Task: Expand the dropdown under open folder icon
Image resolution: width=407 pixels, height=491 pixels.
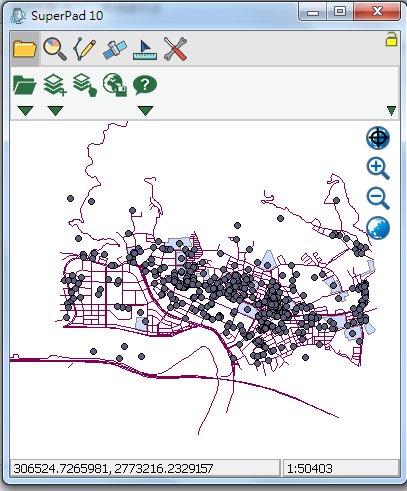Action: coord(26,110)
